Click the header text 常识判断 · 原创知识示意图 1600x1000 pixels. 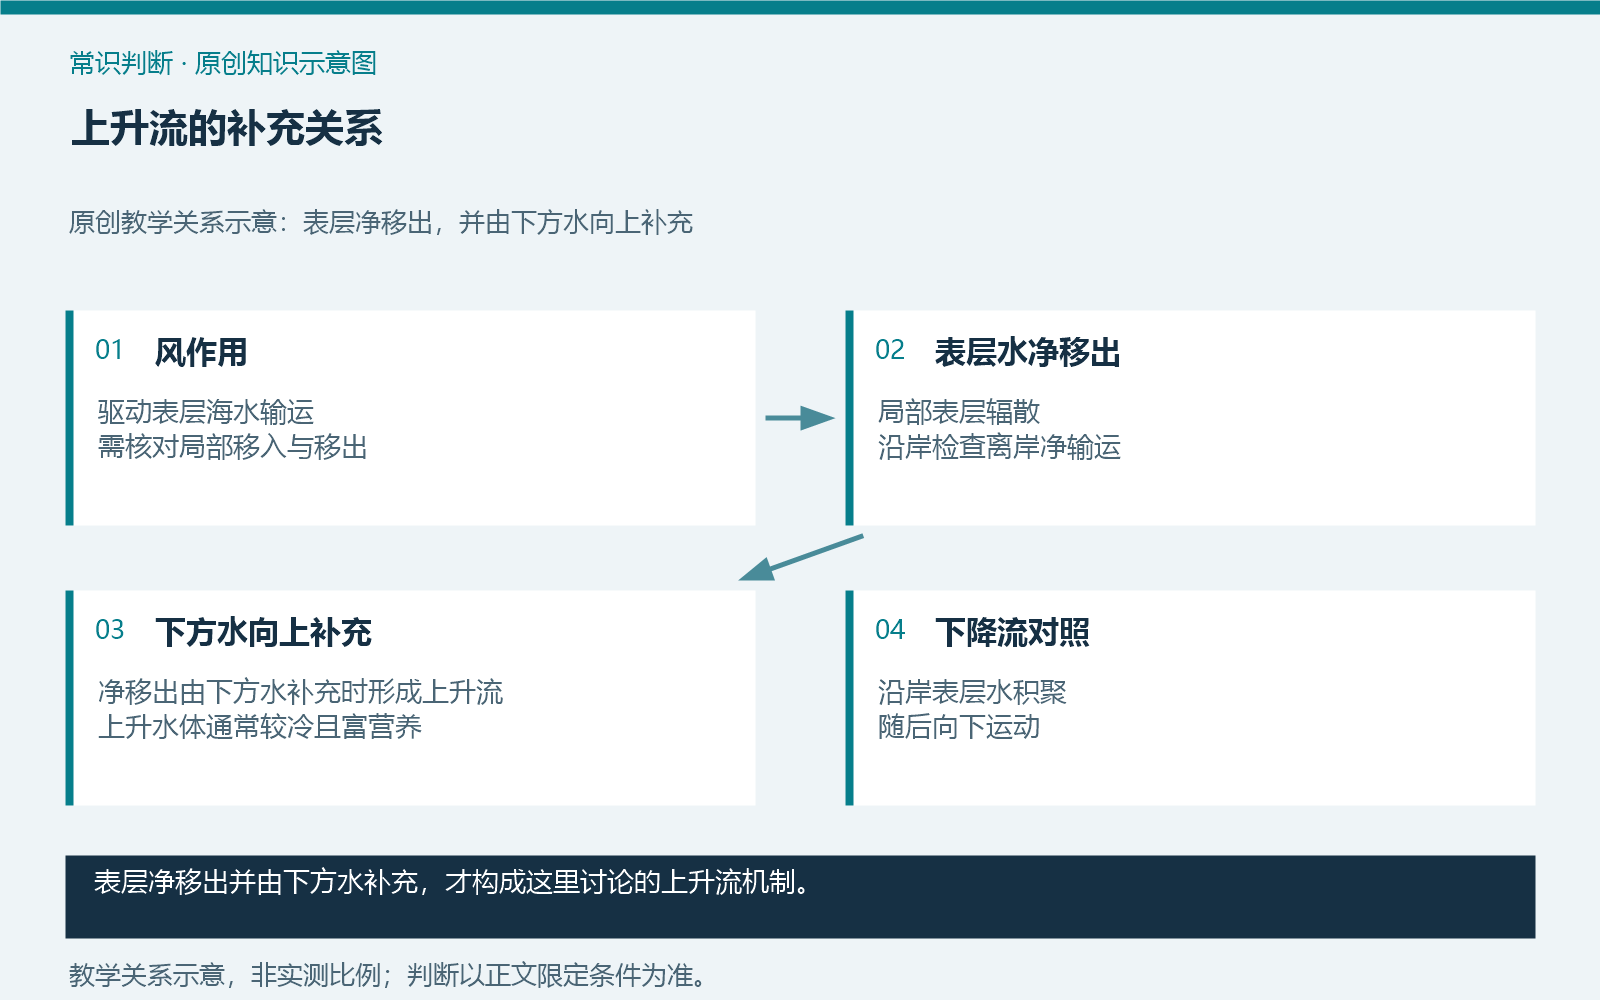[x=223, y=63]
